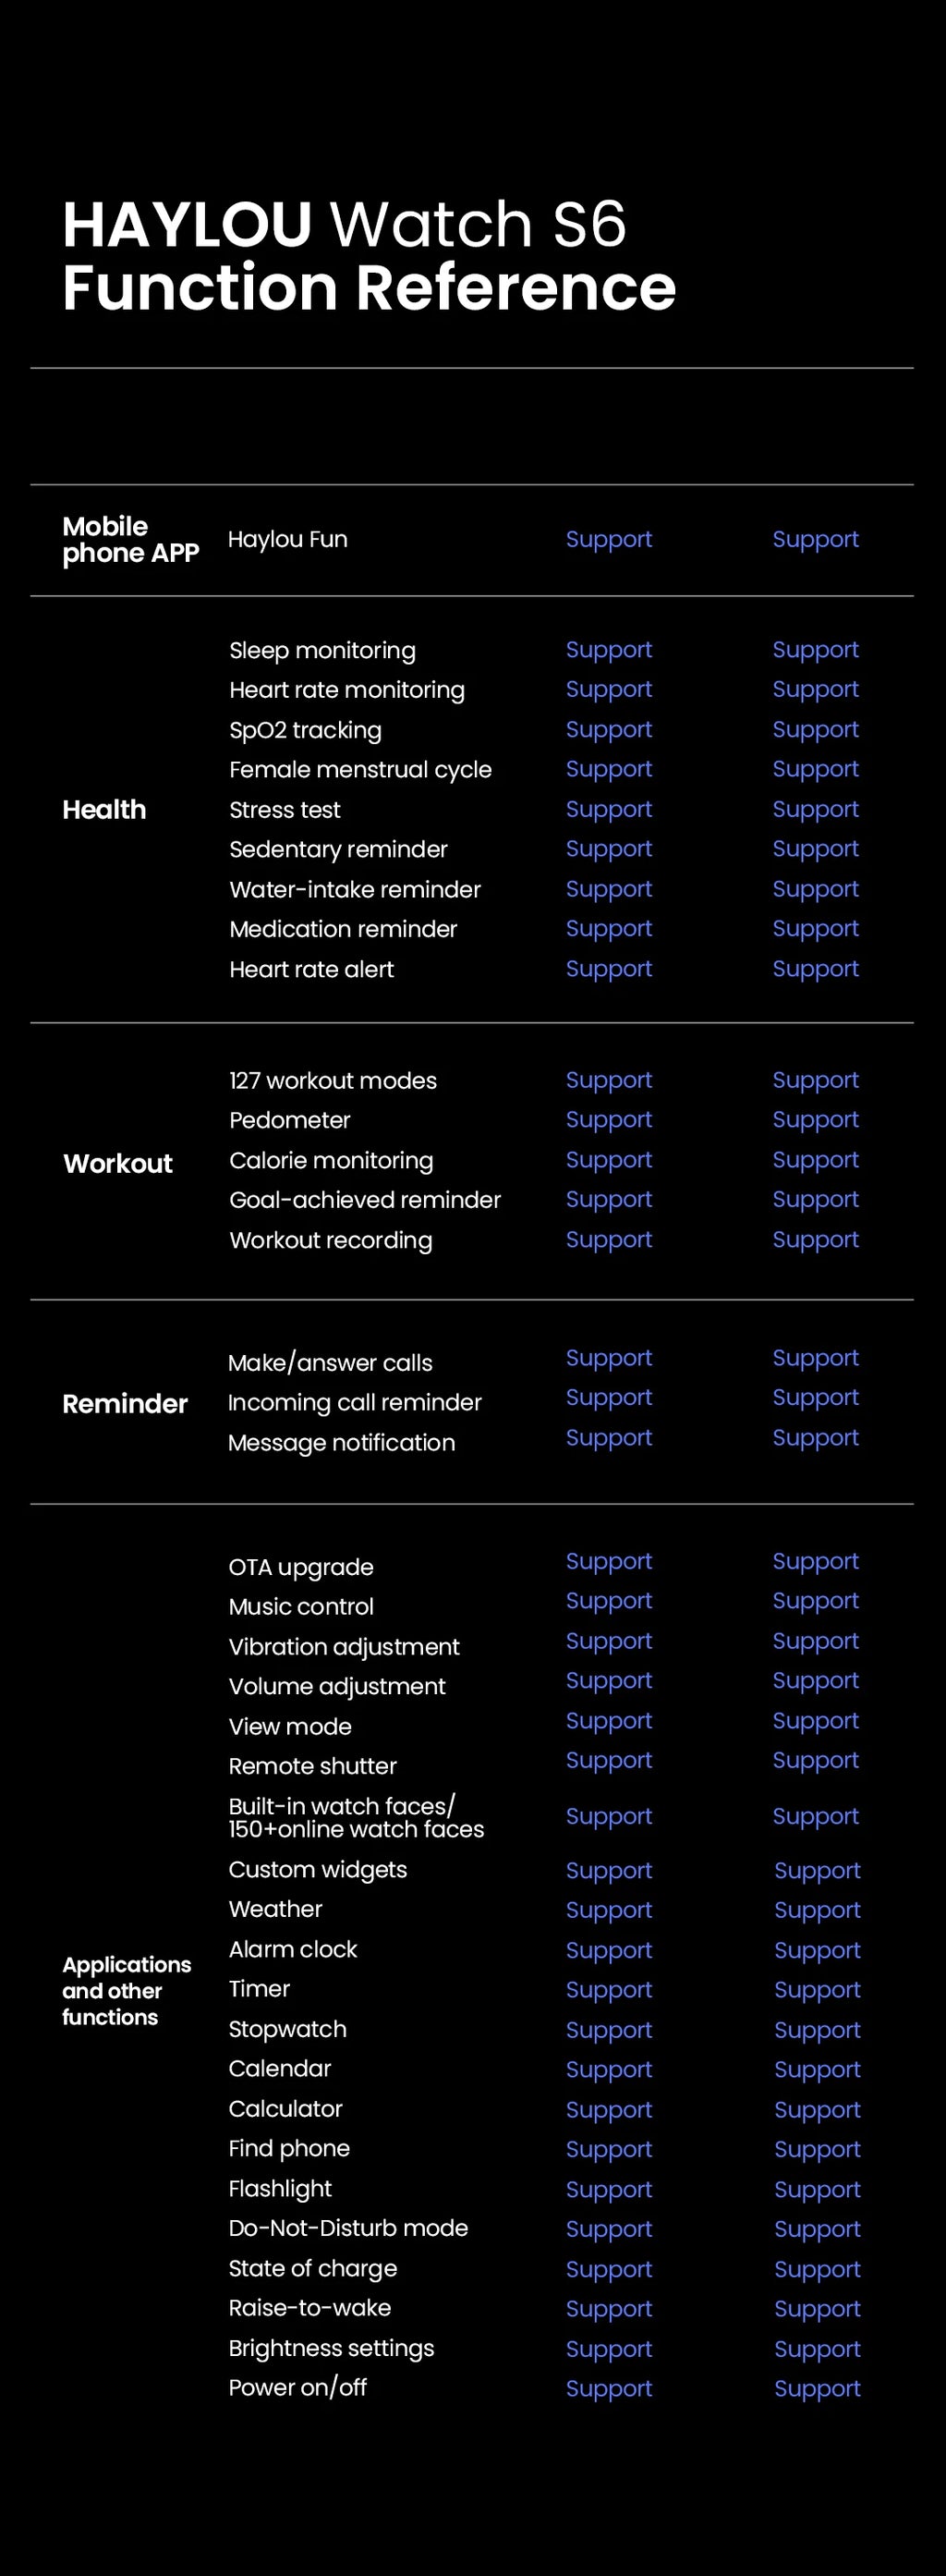946x2576 pixels.
Task: Select the Haylou Fun label
Action: [x=288, y=540]
